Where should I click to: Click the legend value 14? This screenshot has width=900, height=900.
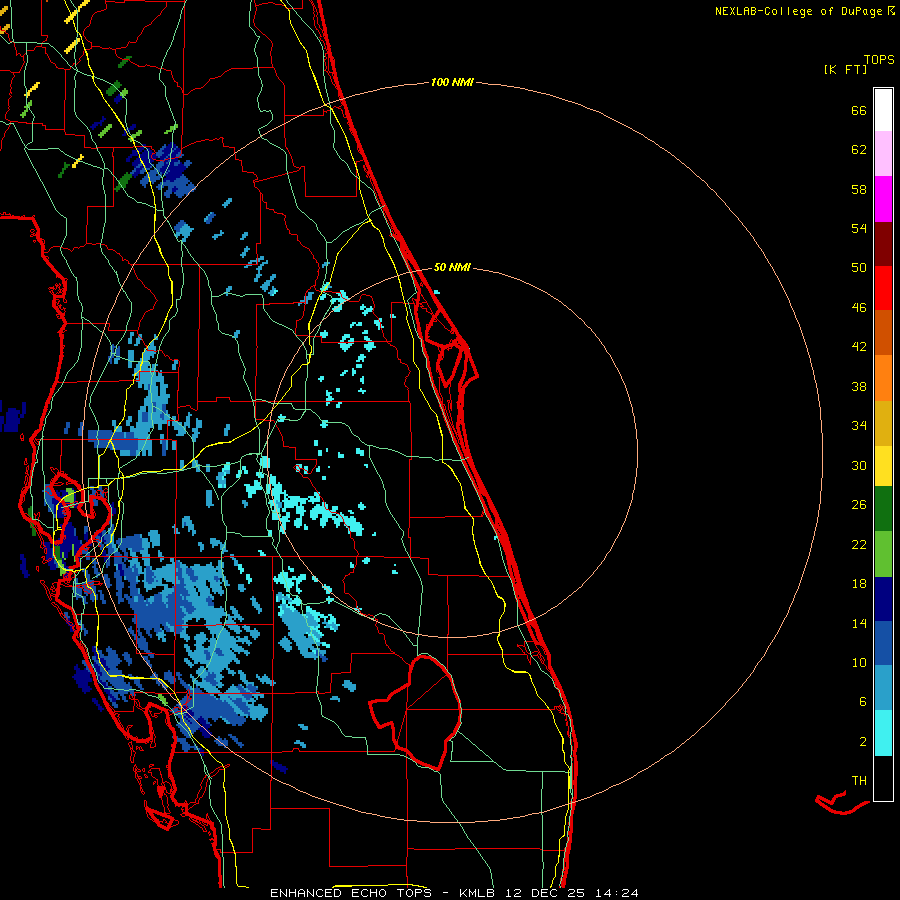(x=859, y=623)
